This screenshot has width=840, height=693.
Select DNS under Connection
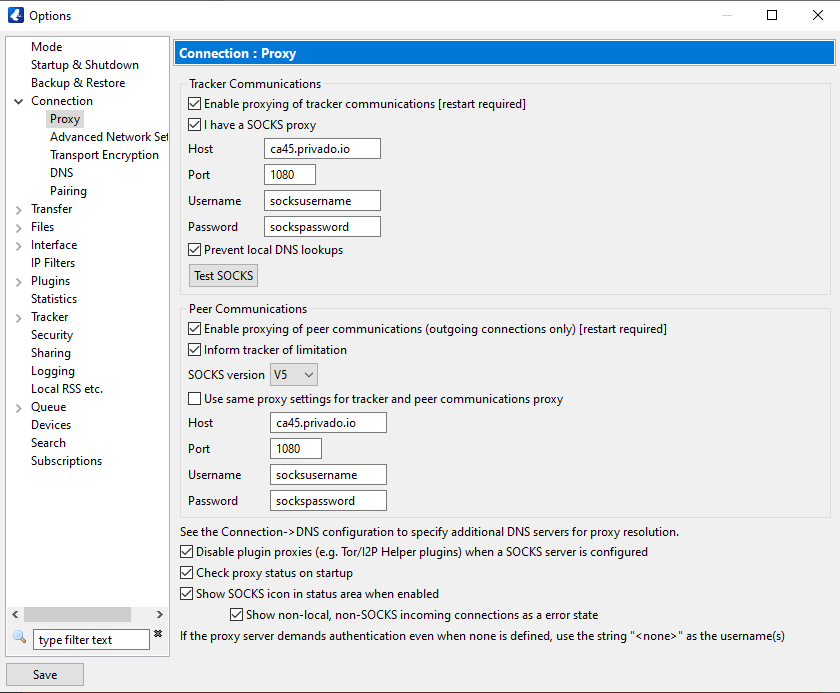pos(61,173)
